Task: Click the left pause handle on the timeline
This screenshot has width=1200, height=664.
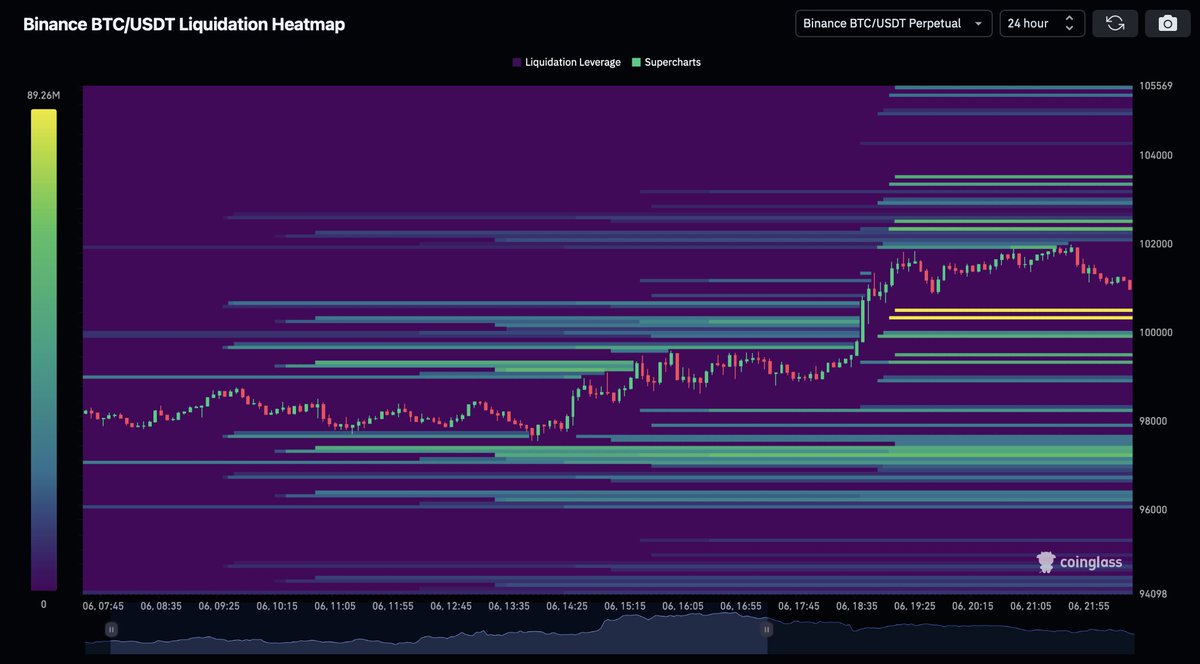Action: [111, 629]
